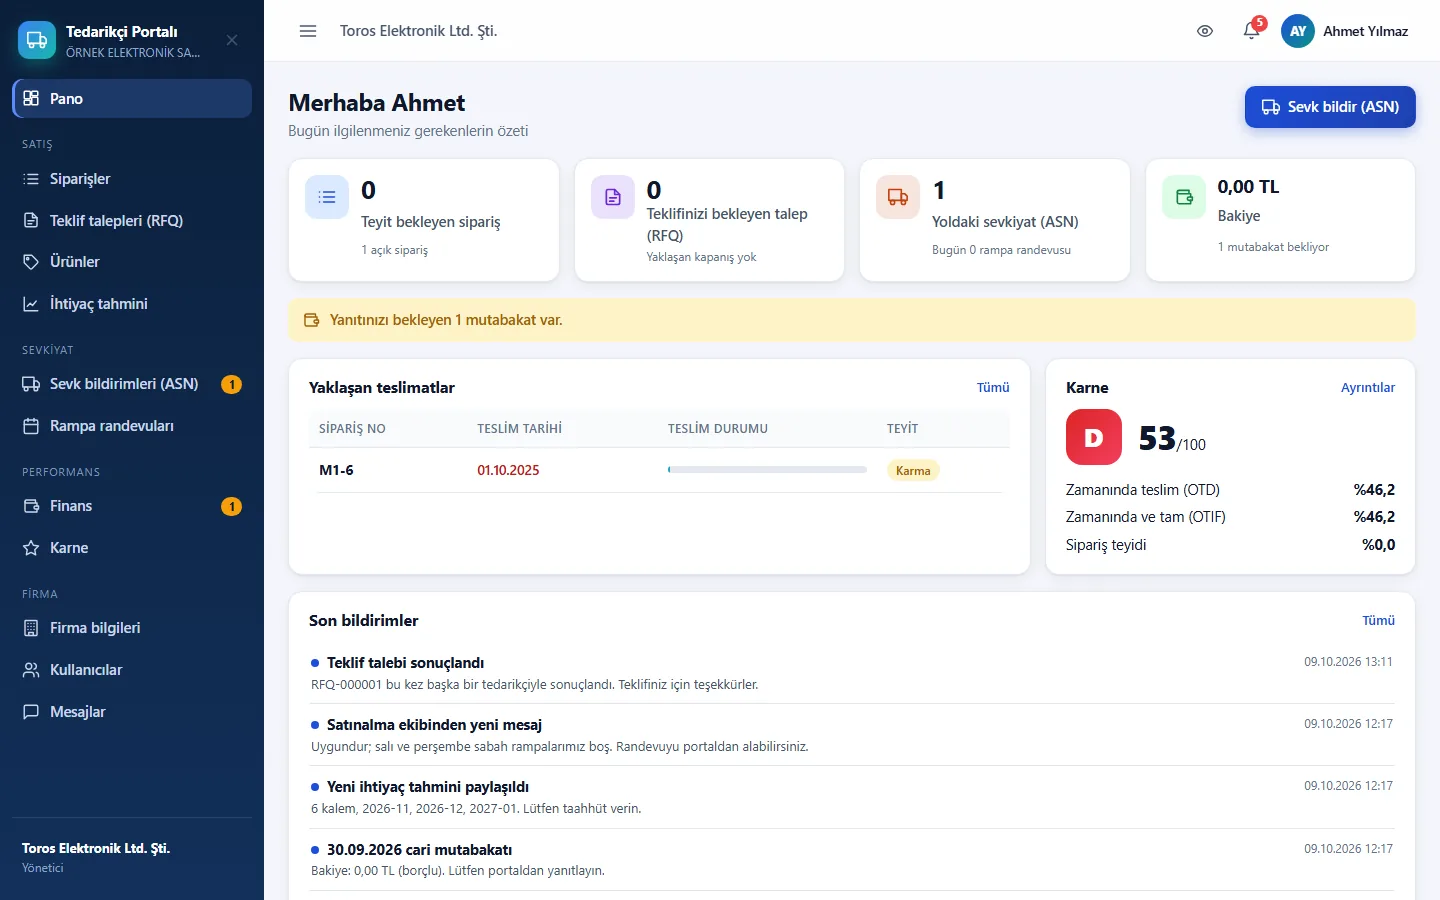
Task: Go to Pano in the sidebar
Action: tap(132, 99)
